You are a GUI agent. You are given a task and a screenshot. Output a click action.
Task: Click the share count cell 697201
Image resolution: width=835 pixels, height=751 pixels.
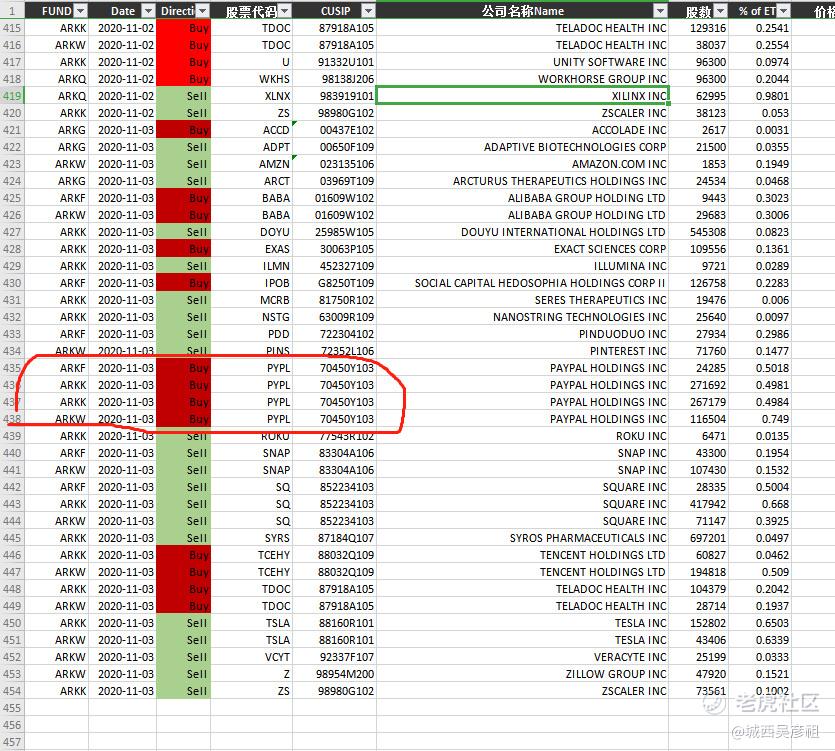coord(698,538)
